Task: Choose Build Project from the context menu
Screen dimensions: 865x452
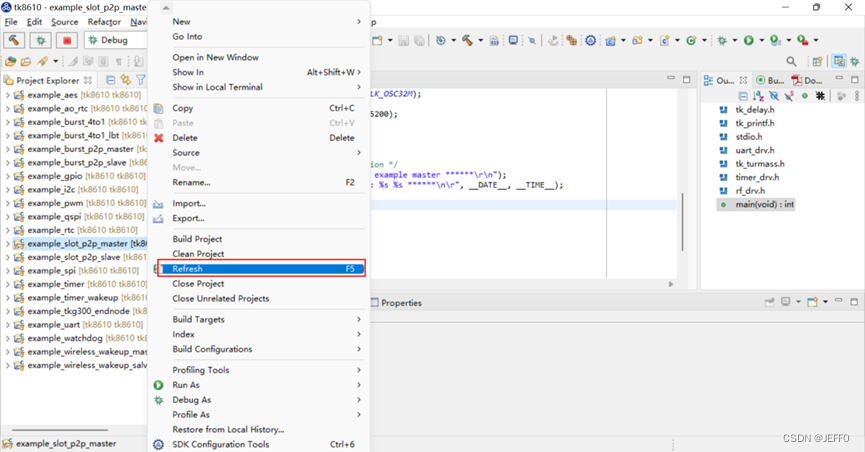Action: [x=197, y=239]
